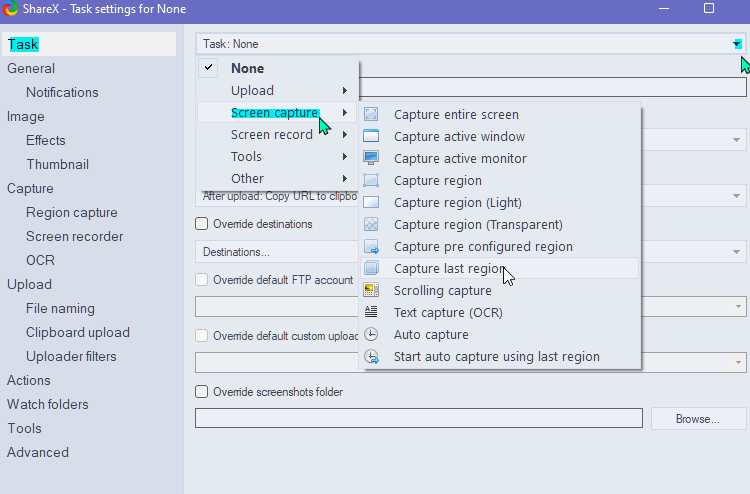Choose Upload in the task menu
Viewport: 750px width, 494px height.
click(x=277, y=90)
